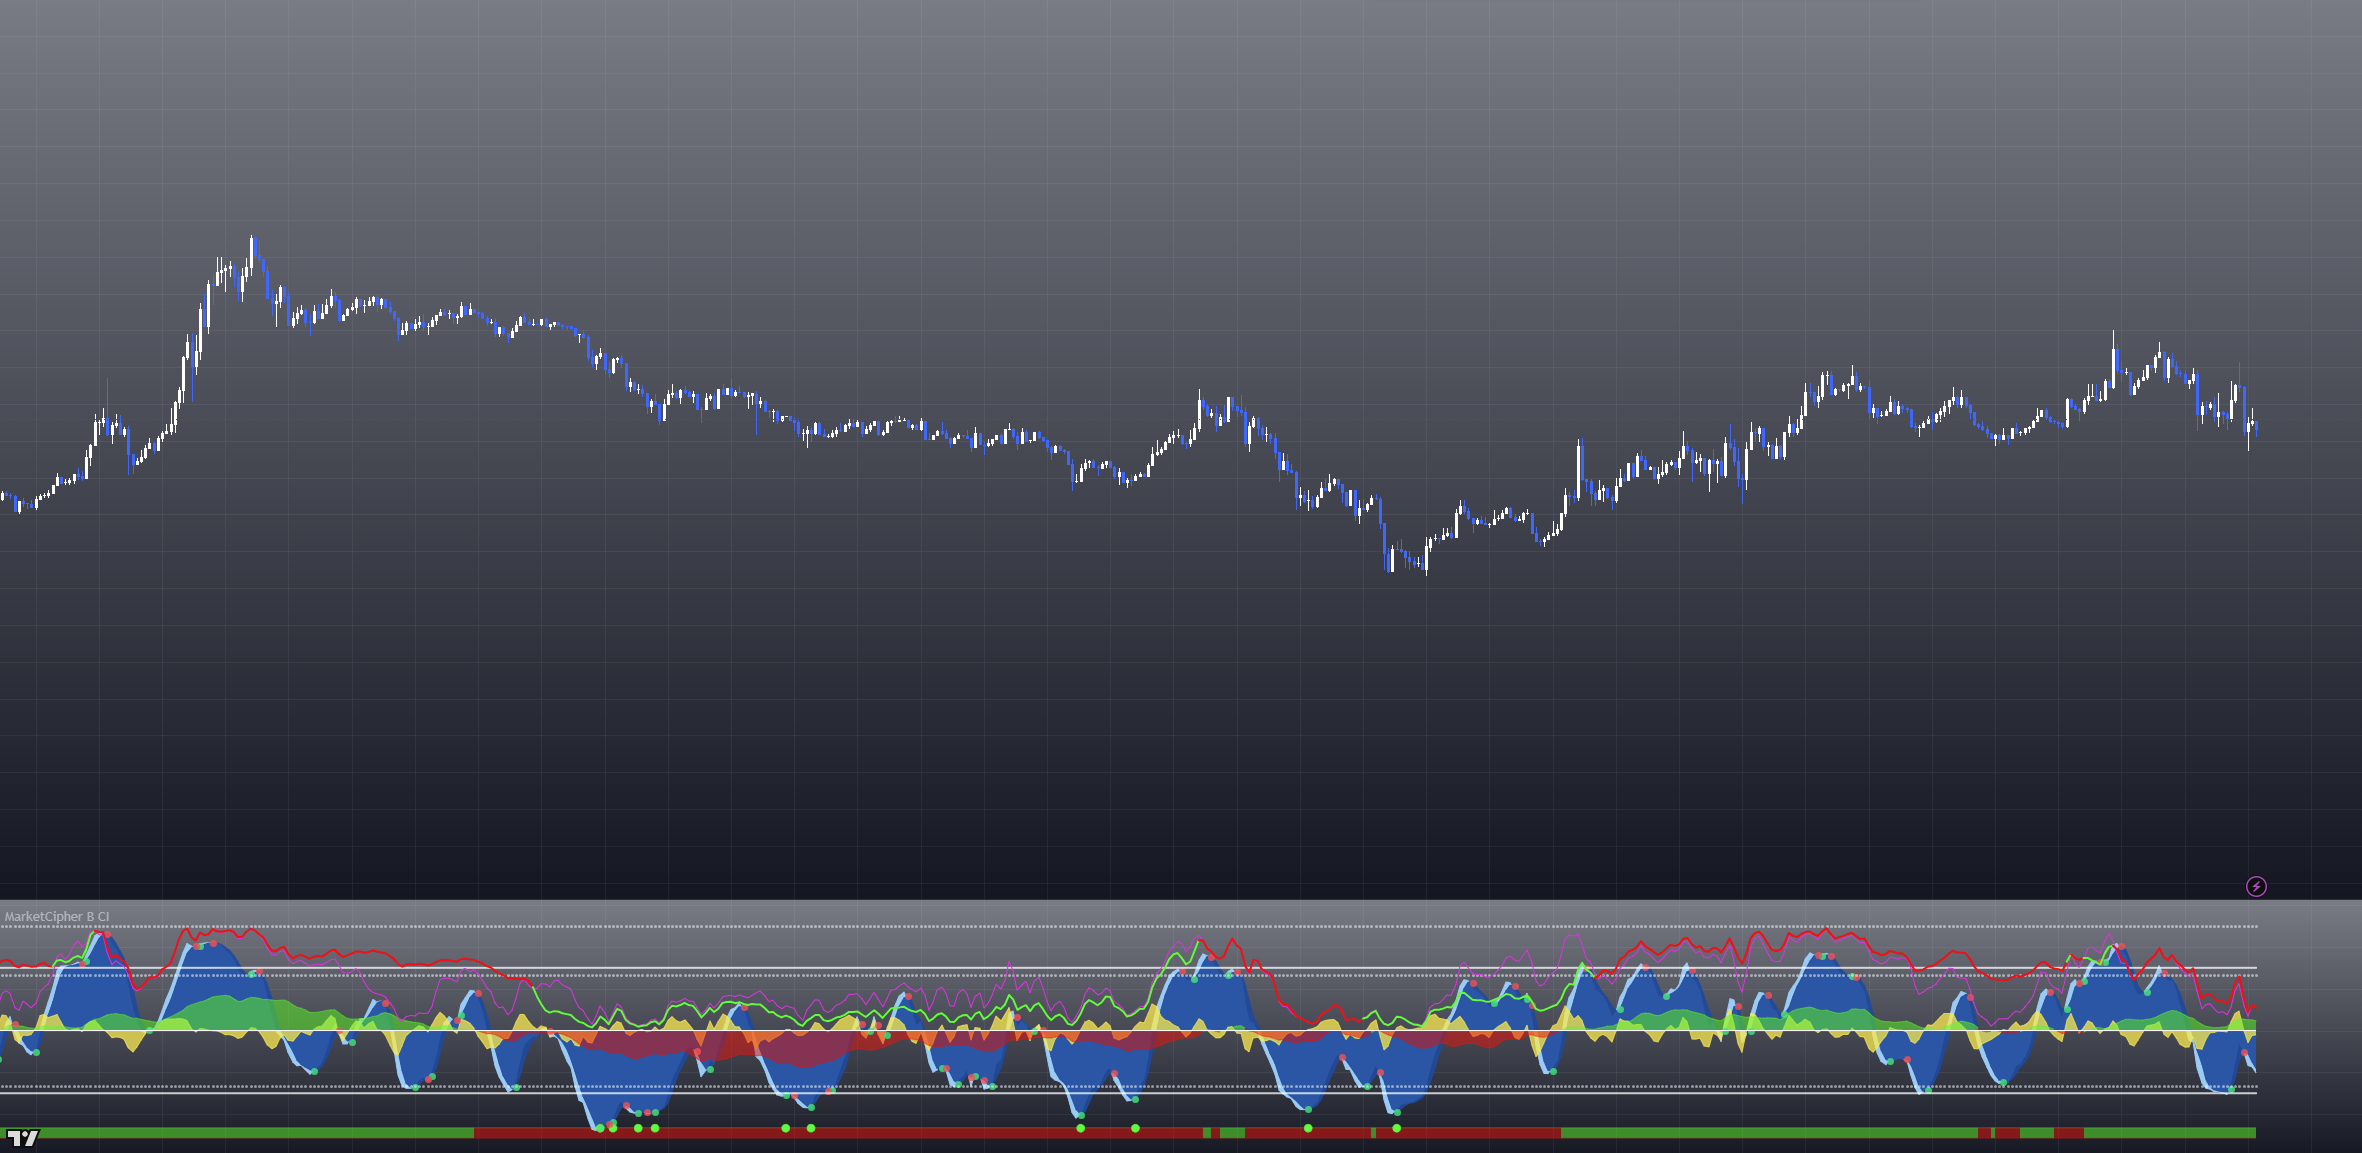The image size is (2362, 1153).
Task: Open the TradingView logo in bottom-left corner
Action: pyautogui.click(x=22, y=1138)
